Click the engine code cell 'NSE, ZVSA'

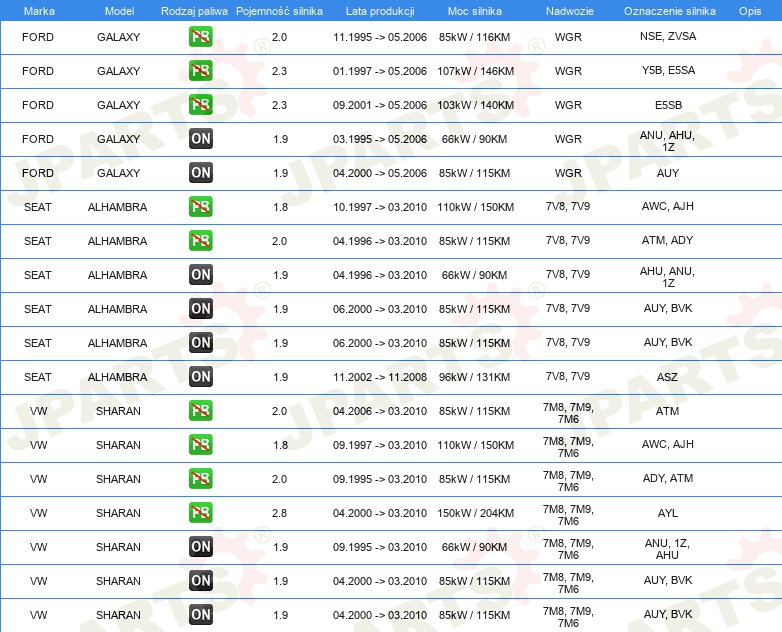click(x=668, y=36)
